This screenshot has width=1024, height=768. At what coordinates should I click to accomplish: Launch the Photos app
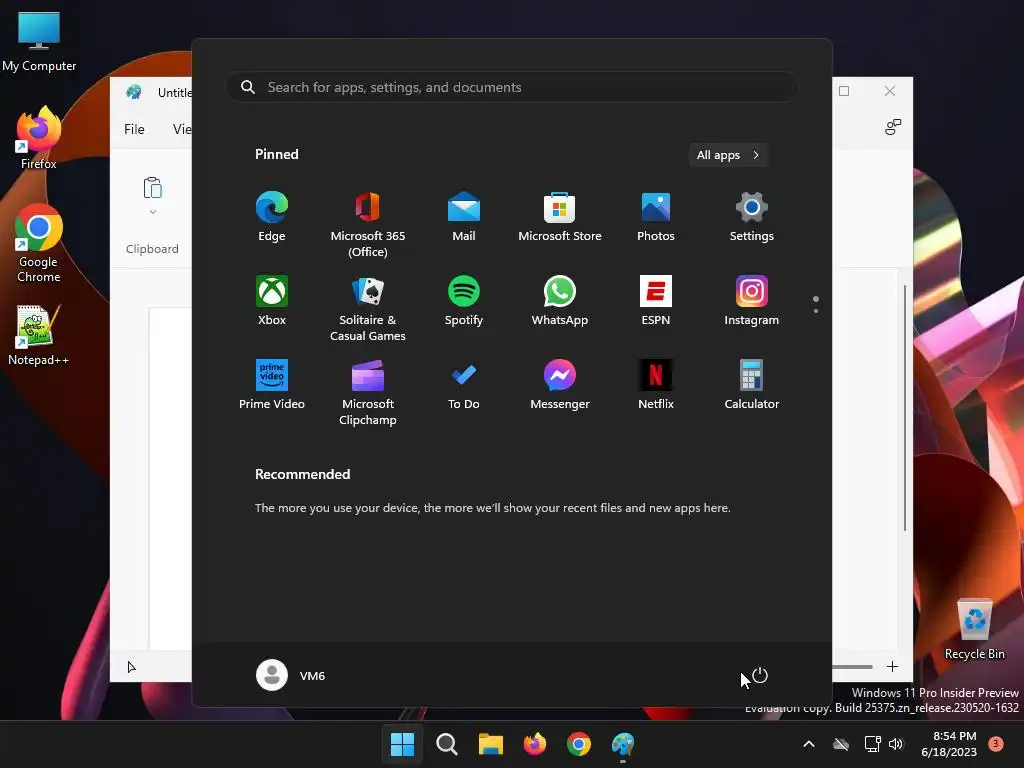click(x=656, y=217)
